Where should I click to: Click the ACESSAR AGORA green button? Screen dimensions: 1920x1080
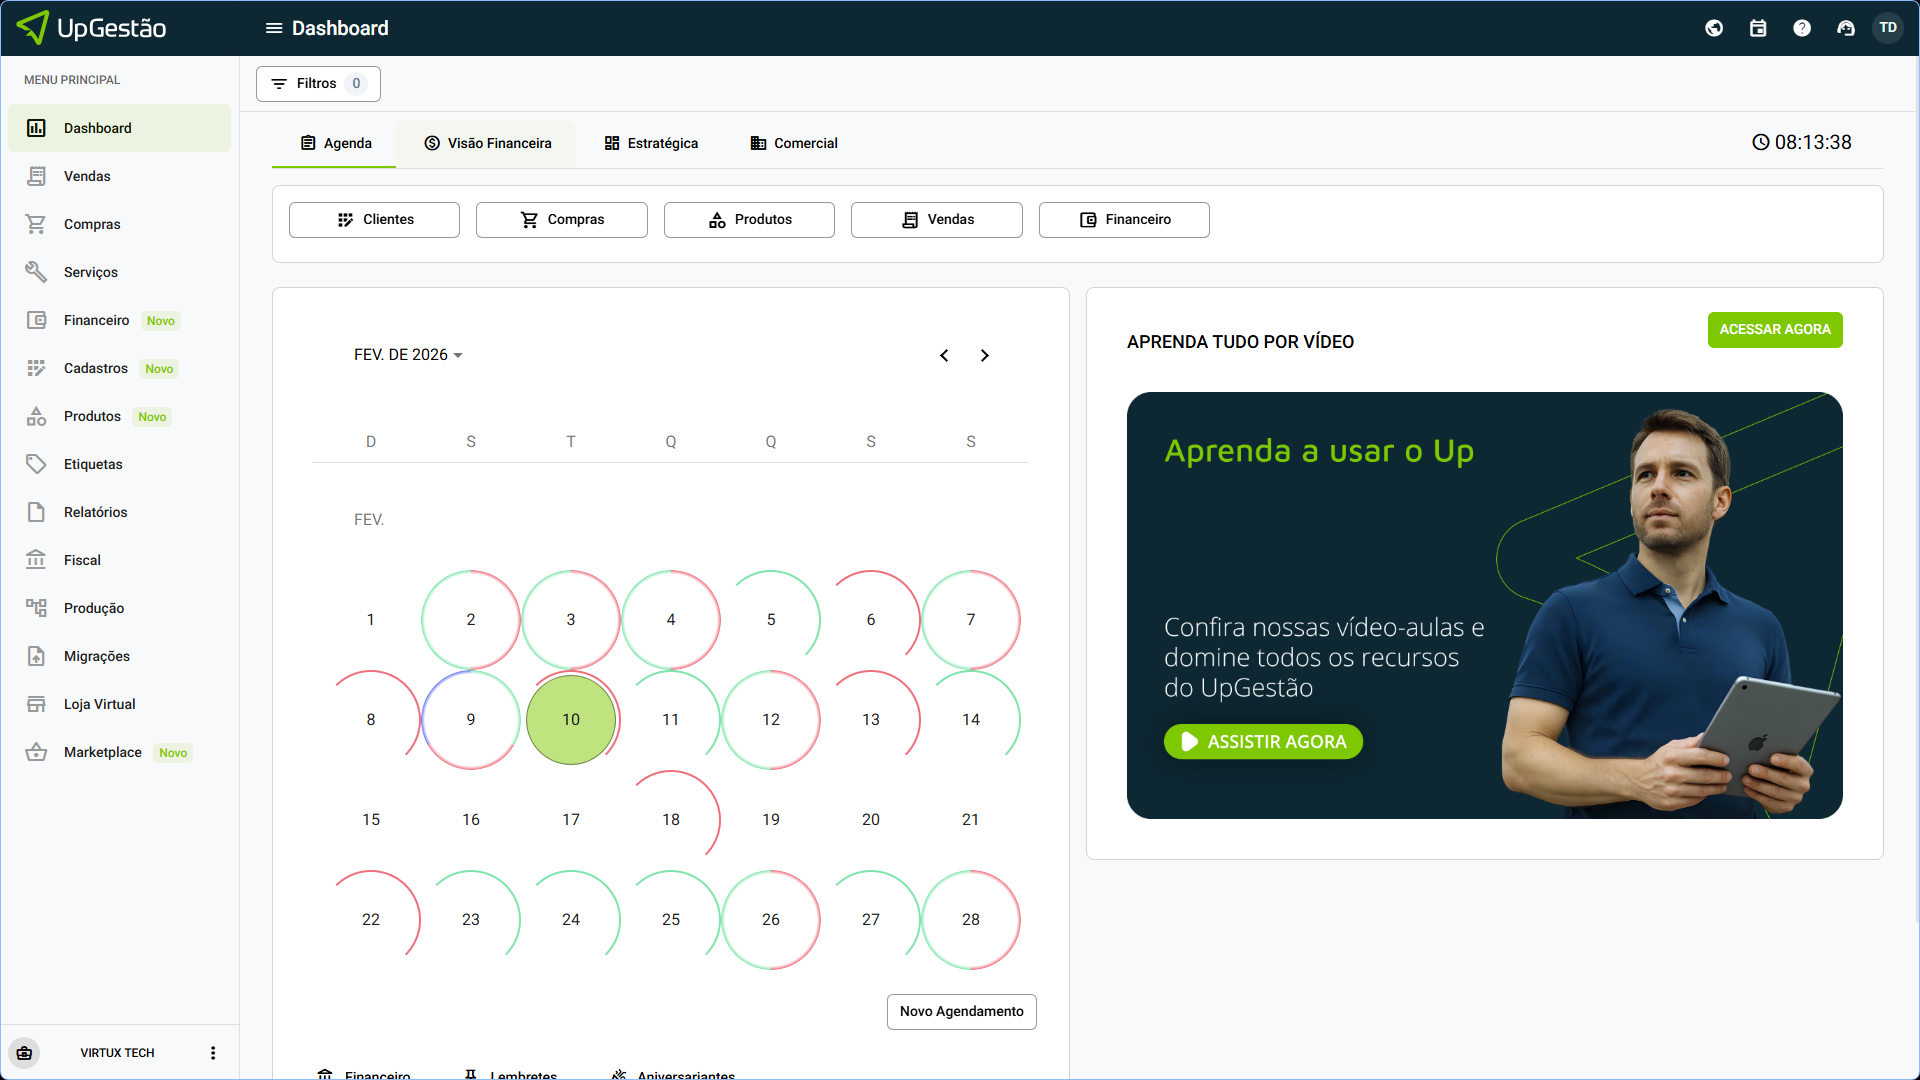click(x=1774, y=330)
